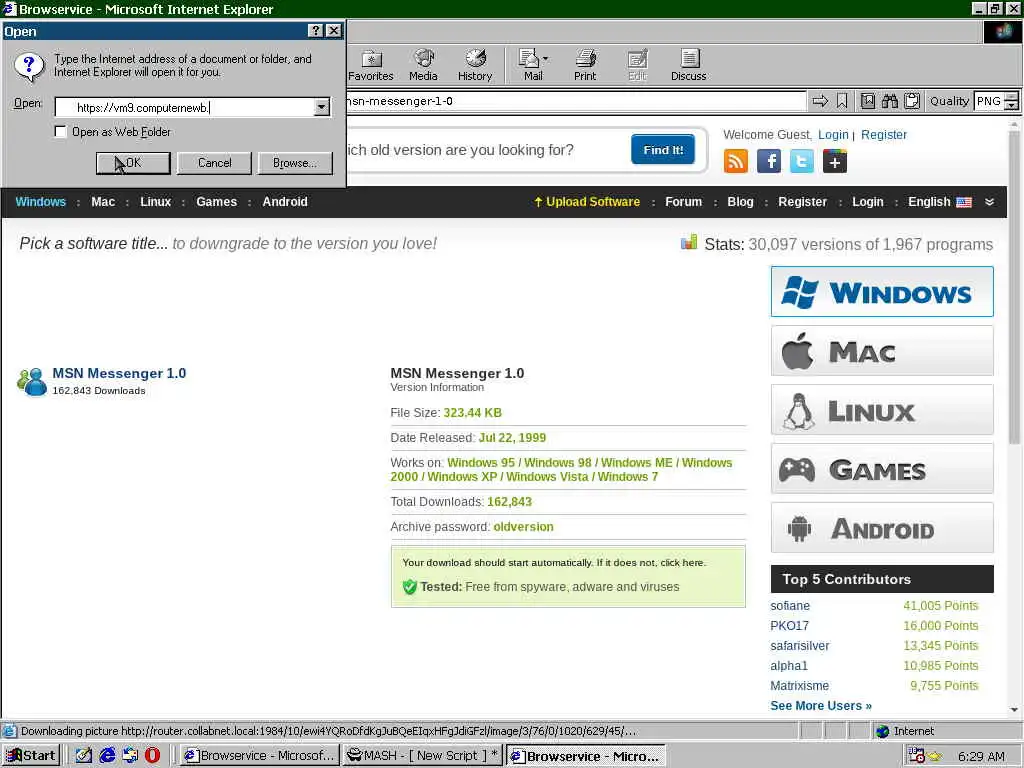Click the Discuss toolbar icon
The width and height of the screenshot is (1024, 768).
tap(688, 65)
